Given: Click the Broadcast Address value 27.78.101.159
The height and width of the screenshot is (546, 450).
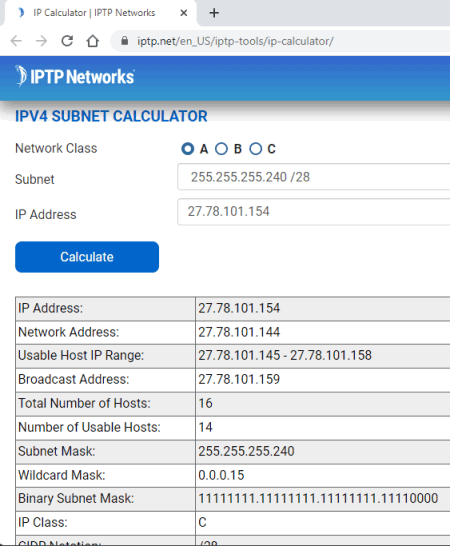Looking at the screenshot, I should 239,380.
